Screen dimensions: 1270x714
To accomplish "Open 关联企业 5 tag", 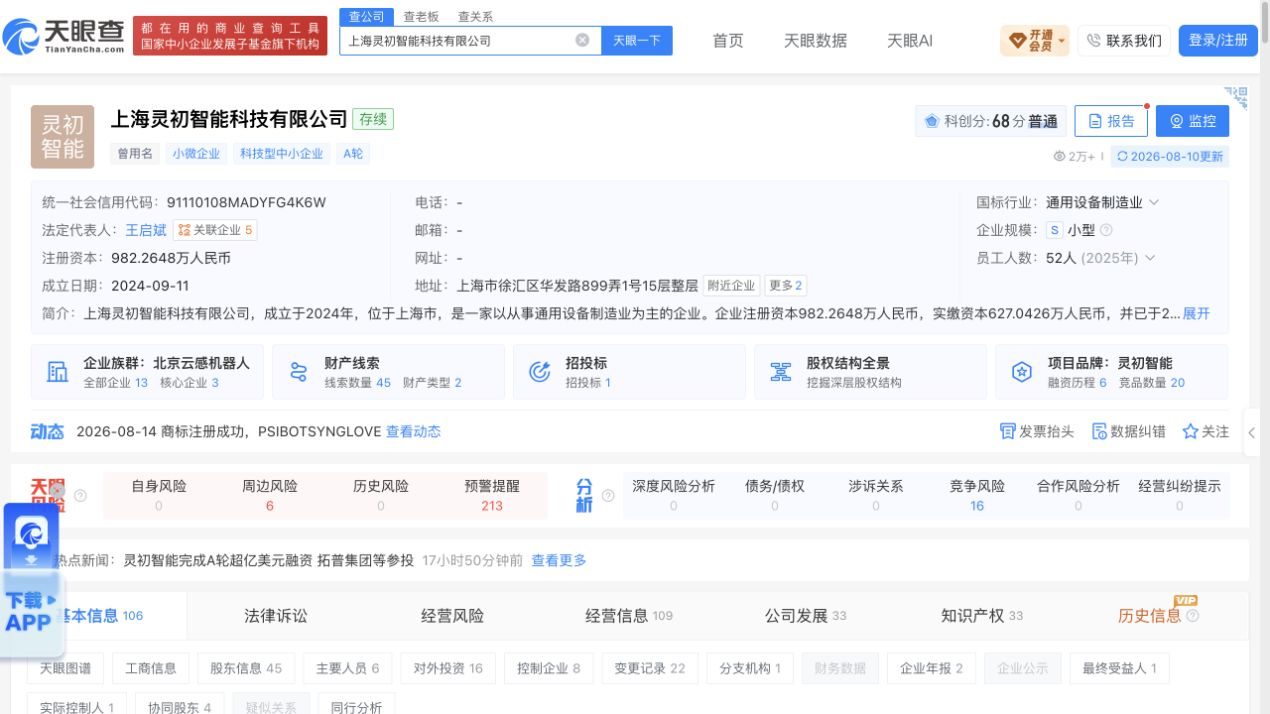I will point(215,230).
